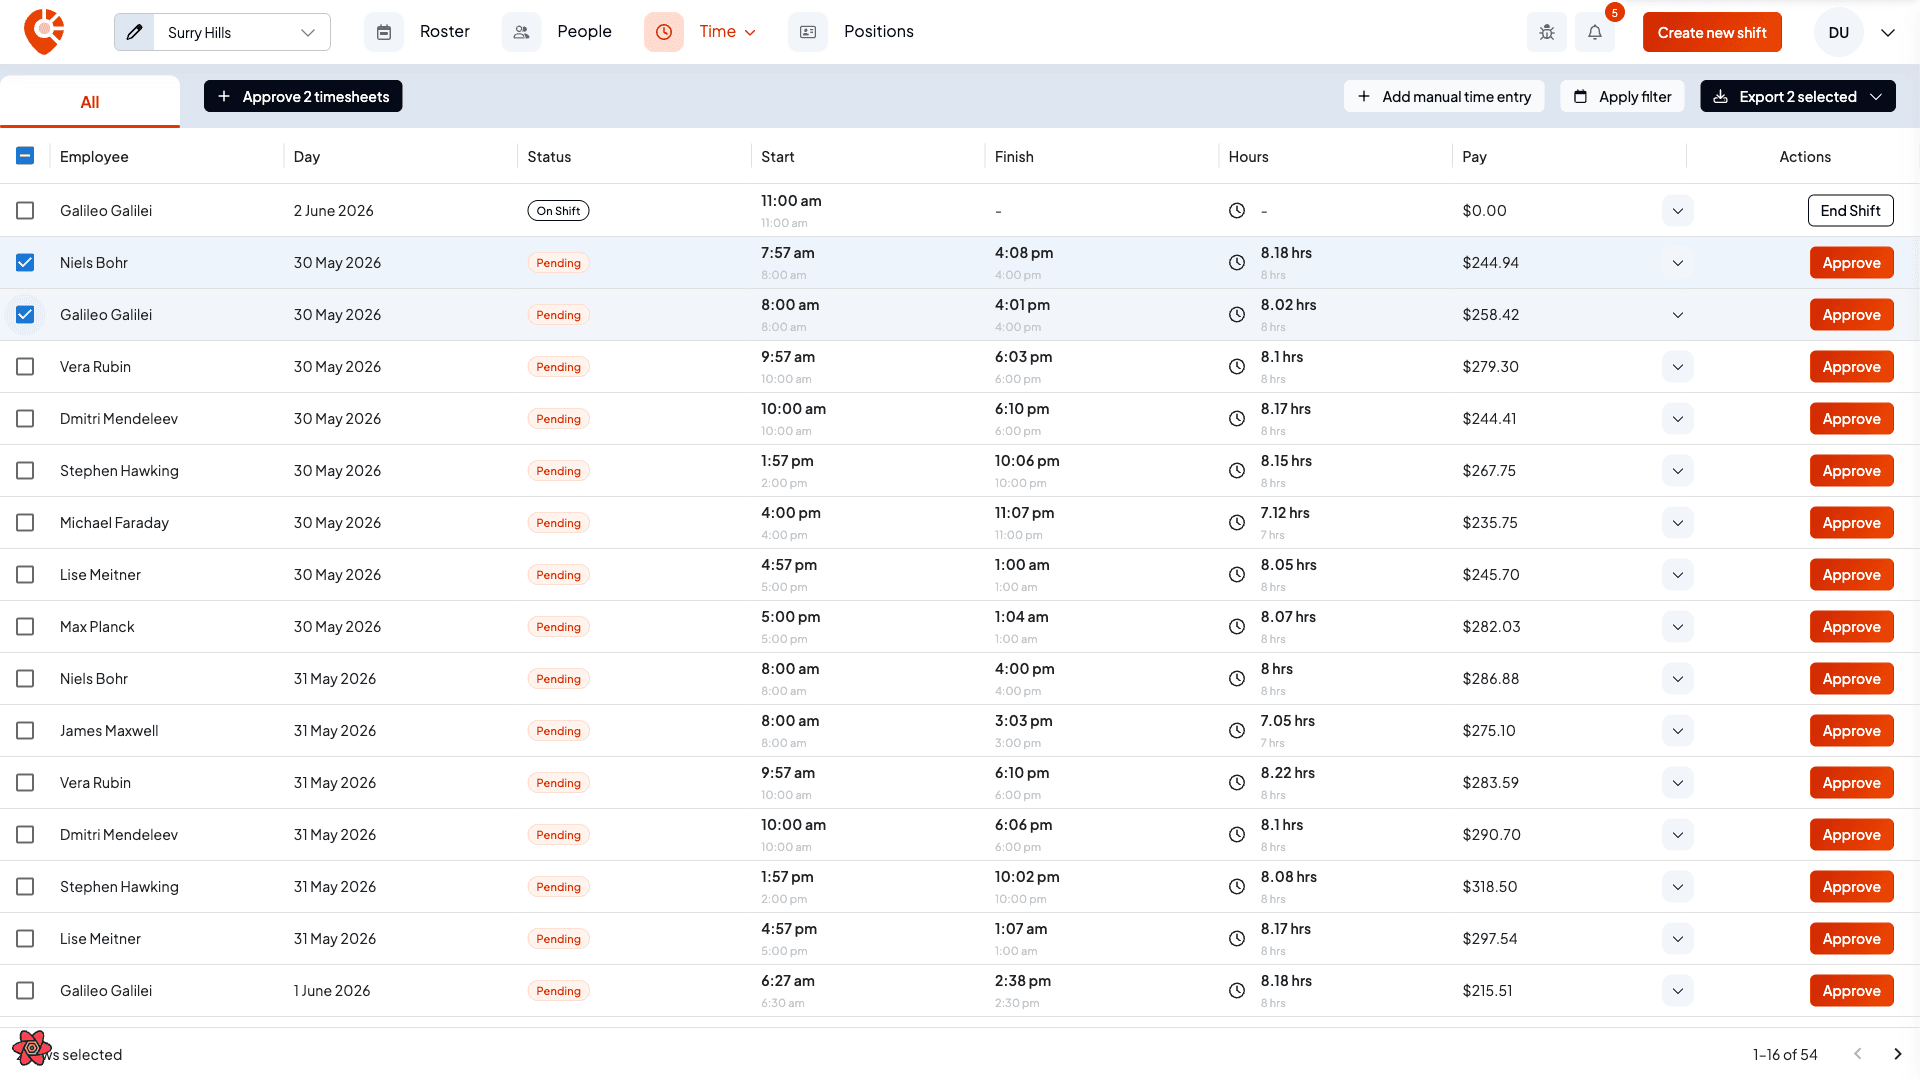
Task: Expand Stephen Hawking $318.50 row details
Action: coord(1677,887)
